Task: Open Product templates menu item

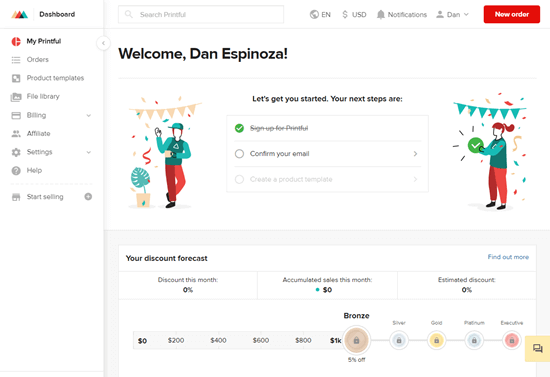Action: [55, 78]
